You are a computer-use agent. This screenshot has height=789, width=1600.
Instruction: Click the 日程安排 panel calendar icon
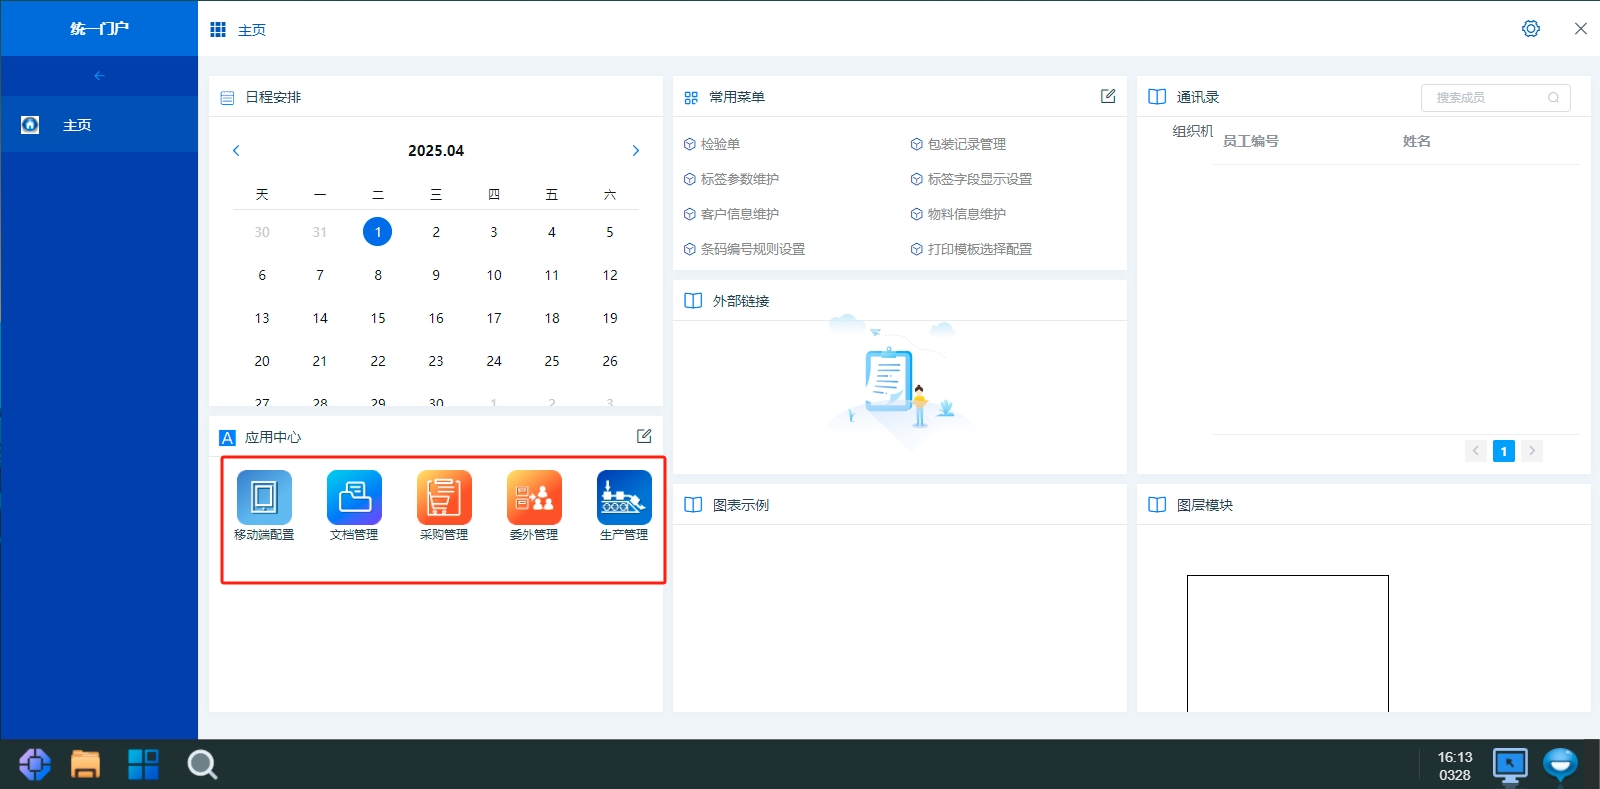click(227, 97)
